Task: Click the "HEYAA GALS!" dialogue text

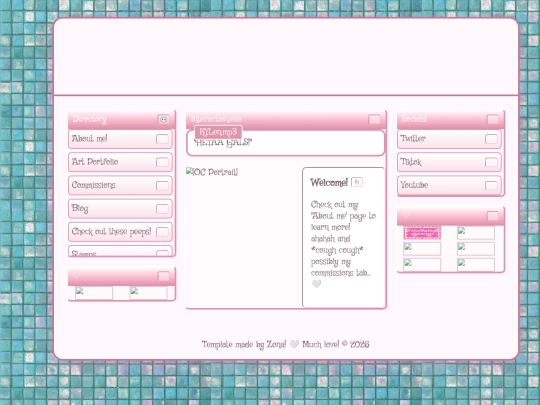Action: 223,143
